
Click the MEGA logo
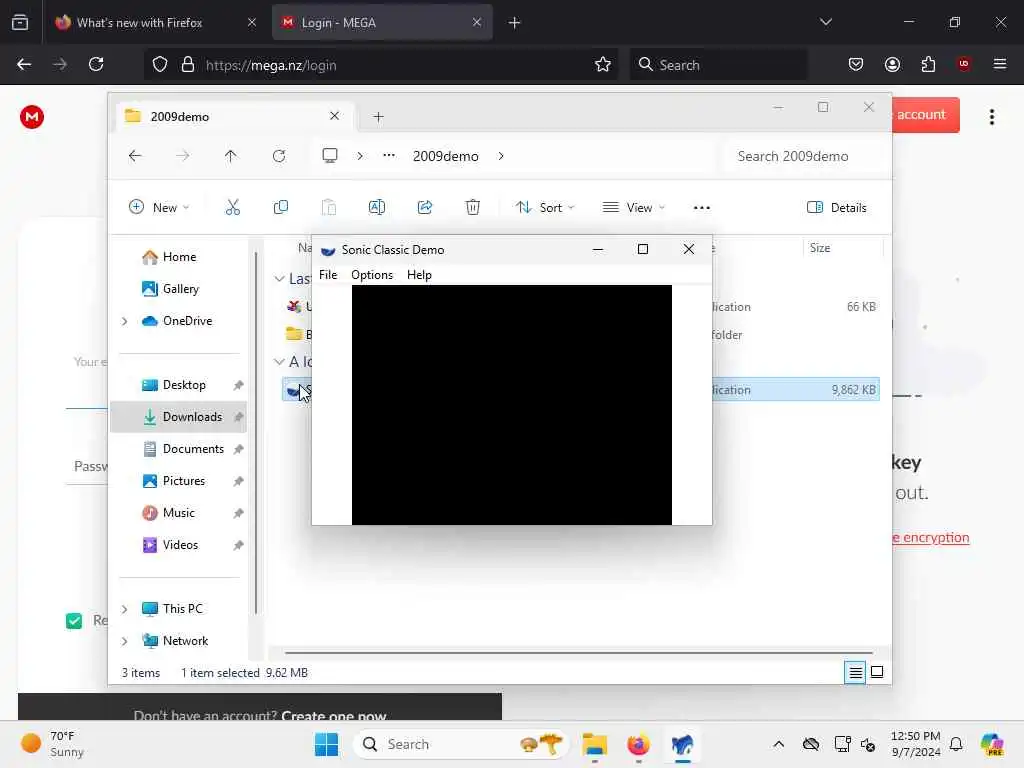[x=31, y=117]
